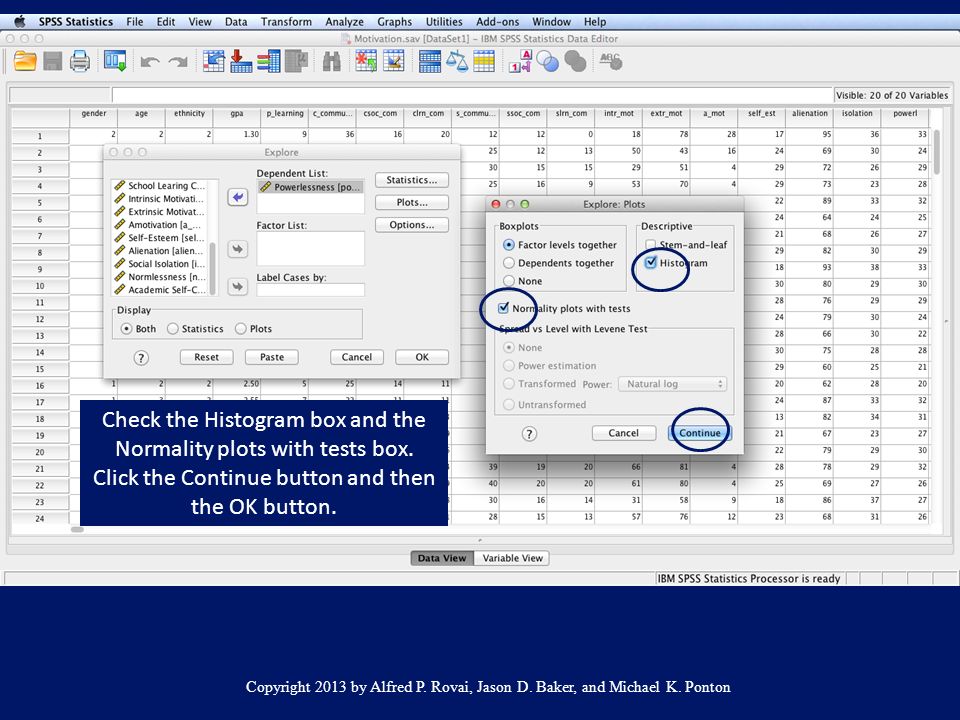Select Plots in the Display group
The width and height of the screenshot is (960, 720).
click(253, 329)
